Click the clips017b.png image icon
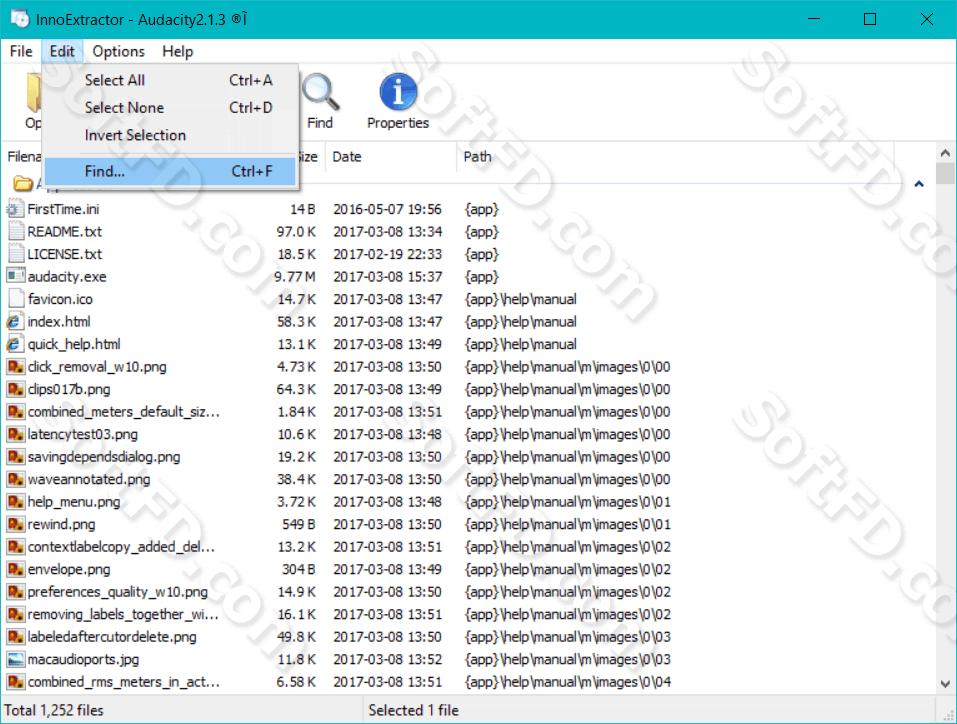 point(15,389)
